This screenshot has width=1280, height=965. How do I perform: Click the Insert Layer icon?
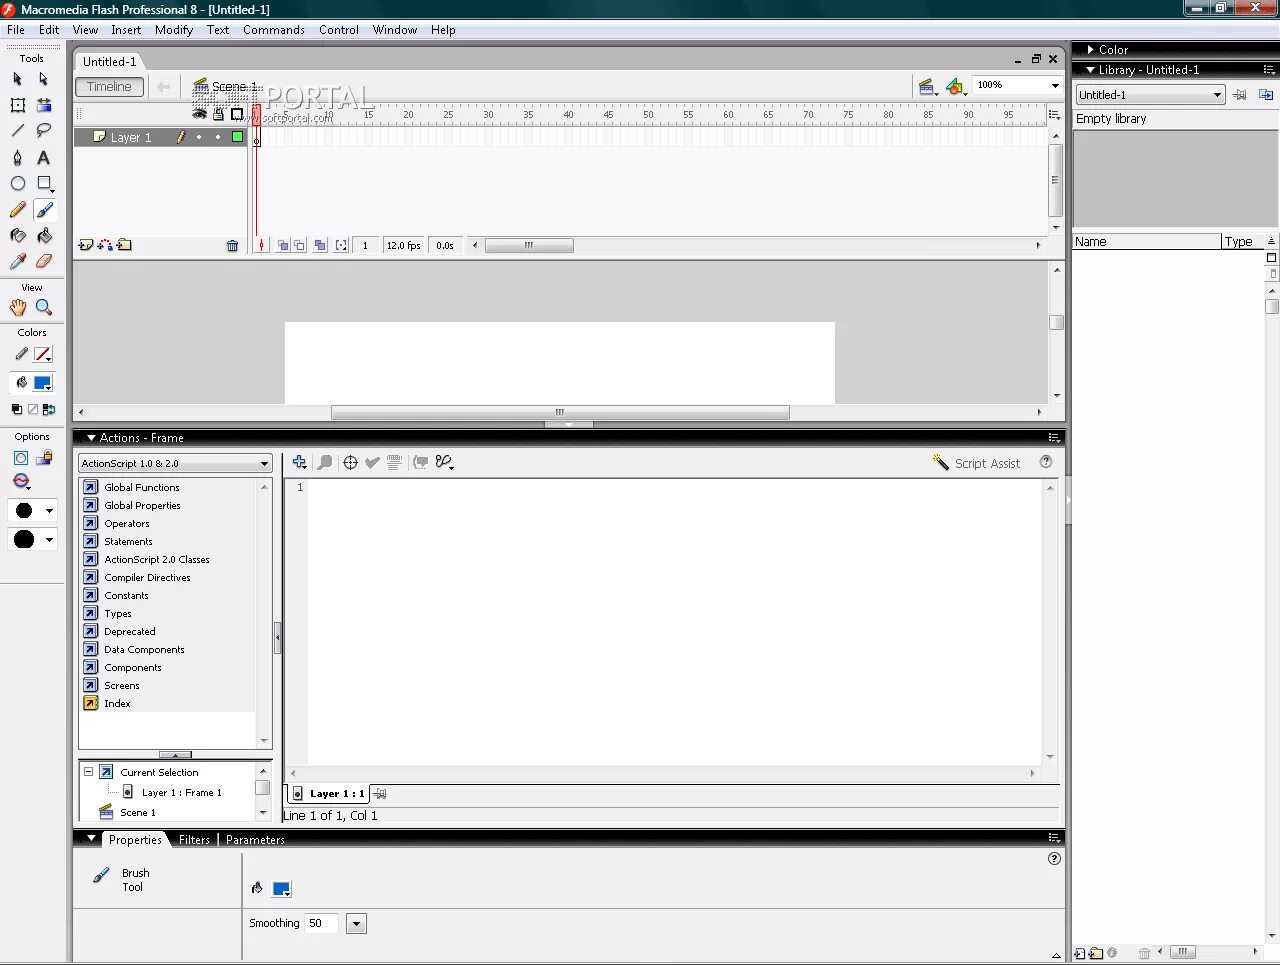click(x=85, y=245)
